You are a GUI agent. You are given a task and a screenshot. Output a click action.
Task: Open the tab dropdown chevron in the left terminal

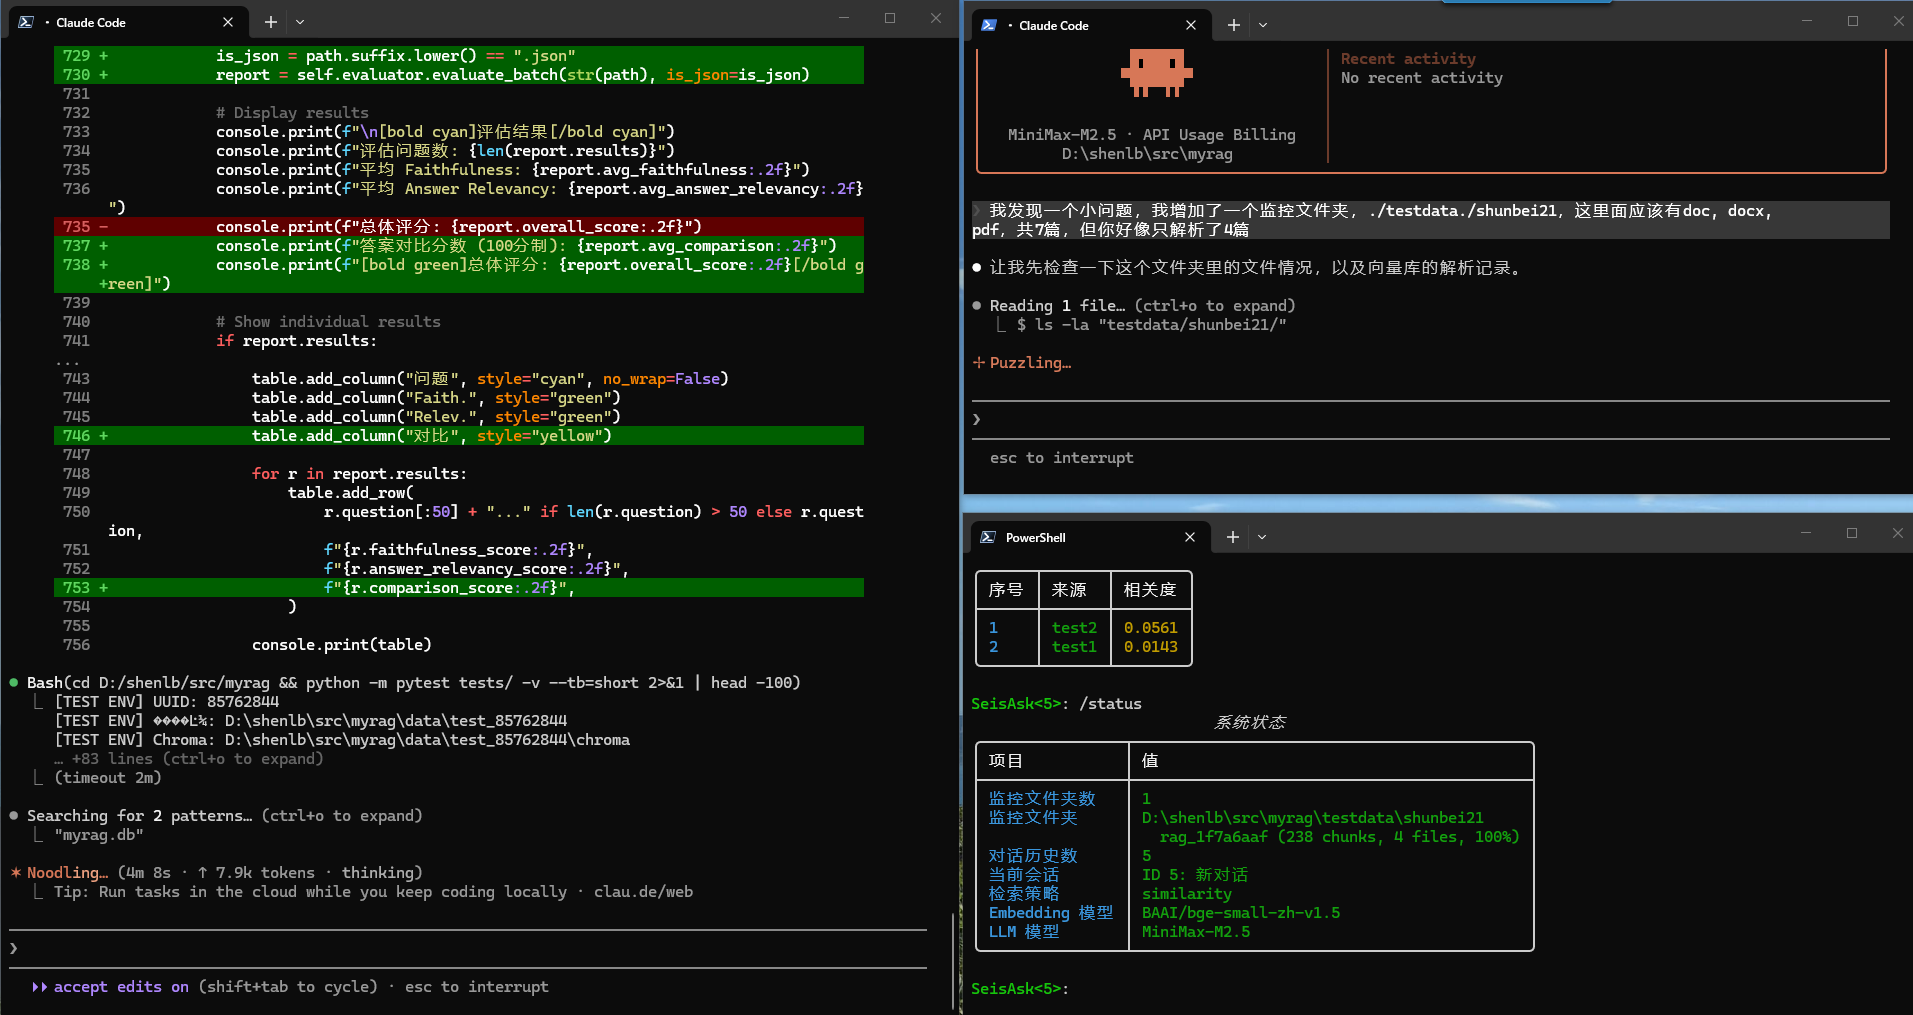coord(300,21)
